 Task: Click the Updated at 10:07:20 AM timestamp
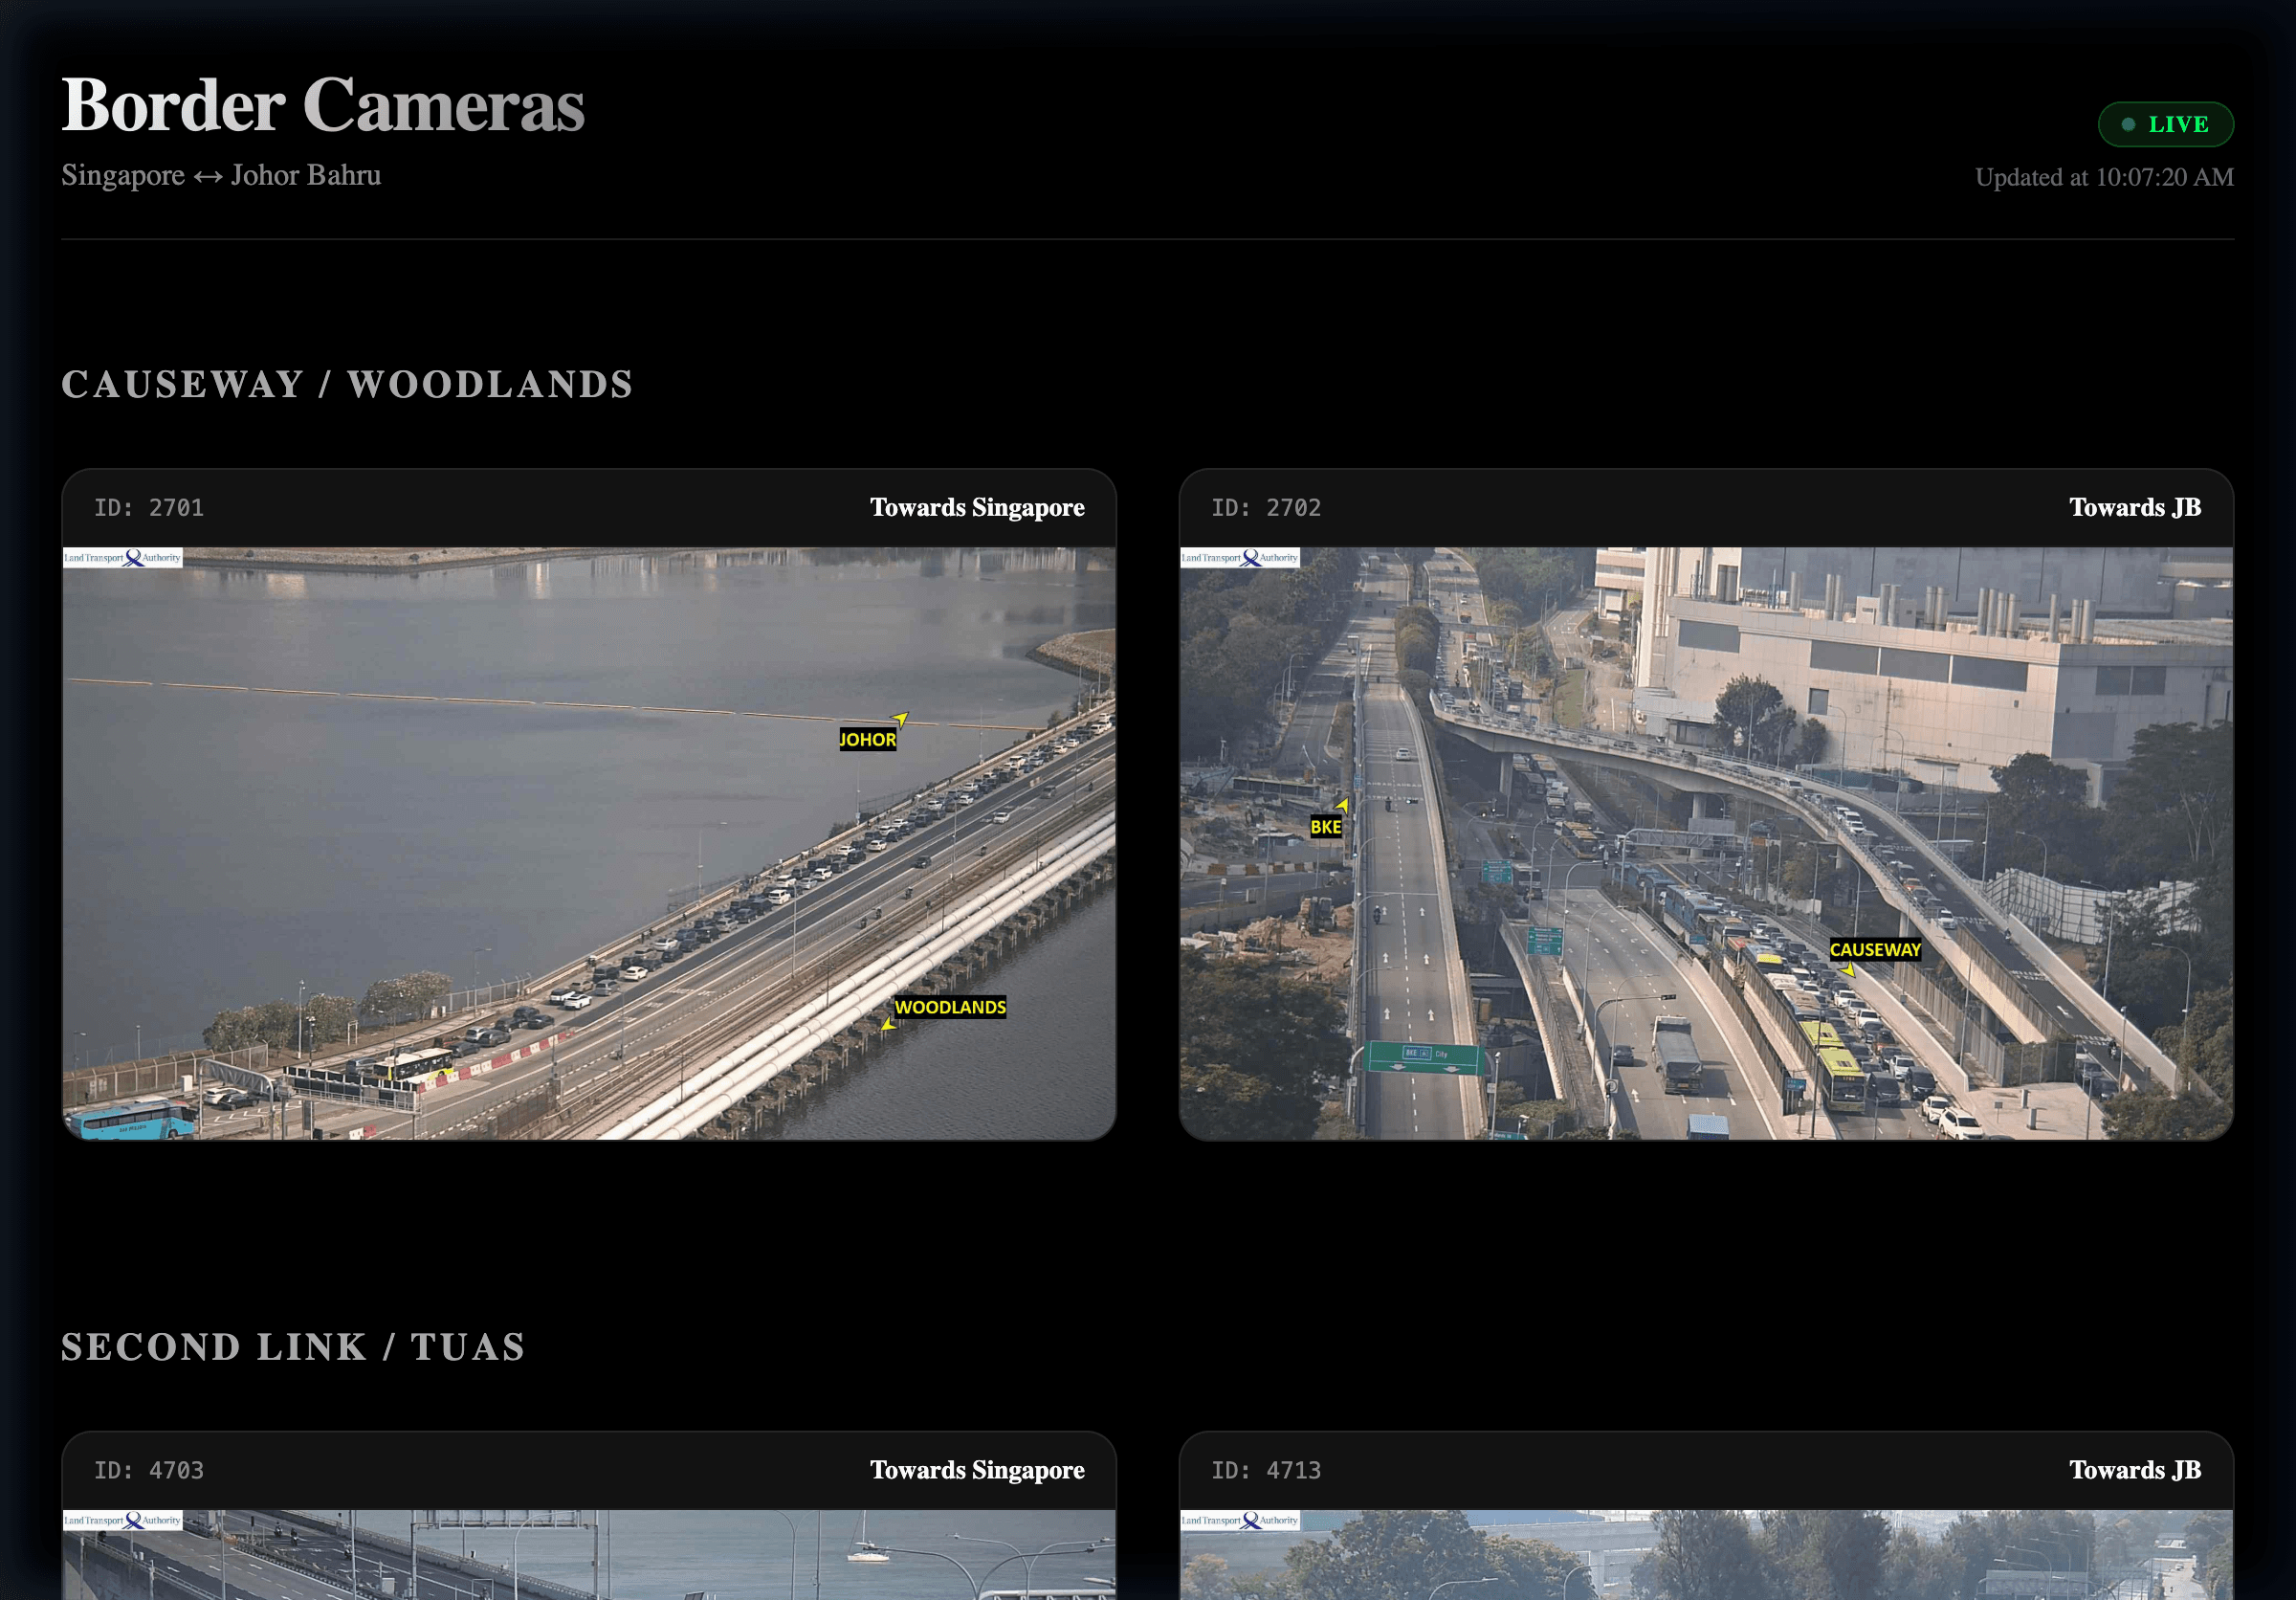[x=2104, y=177]
